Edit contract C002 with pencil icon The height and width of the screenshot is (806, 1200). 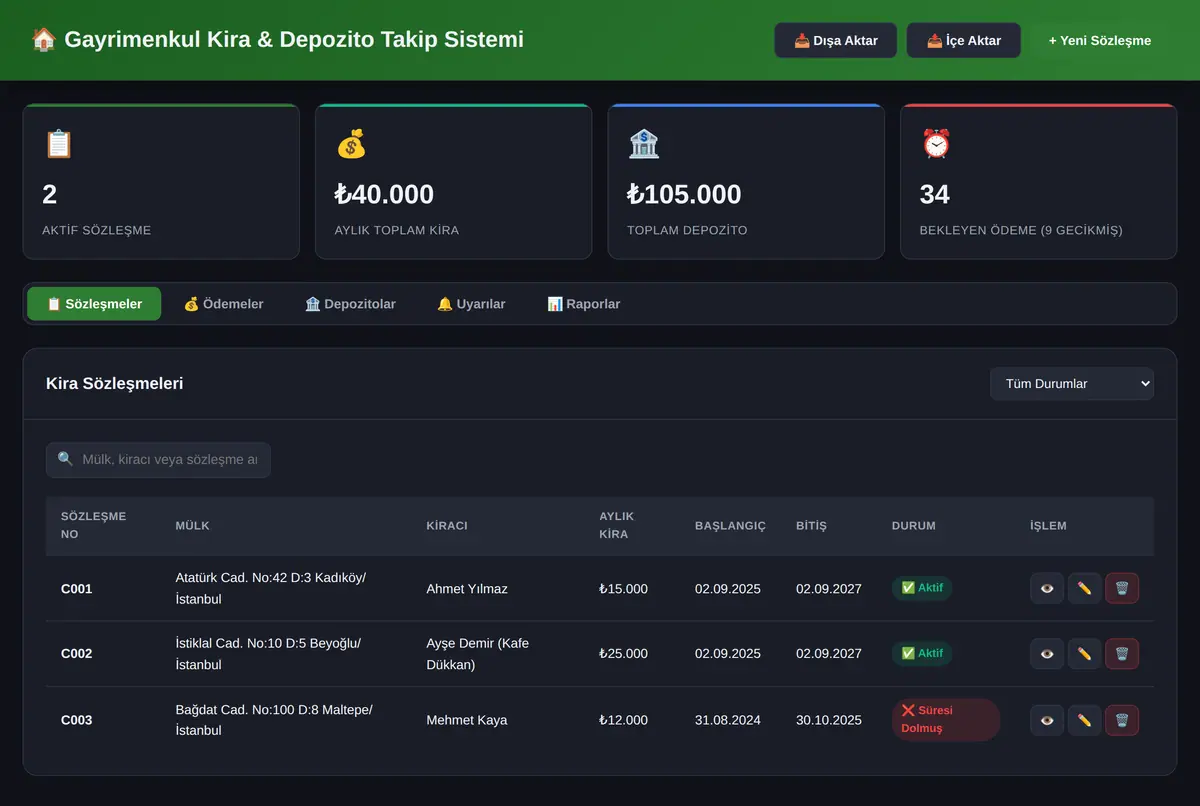[x=1085, y=654]
